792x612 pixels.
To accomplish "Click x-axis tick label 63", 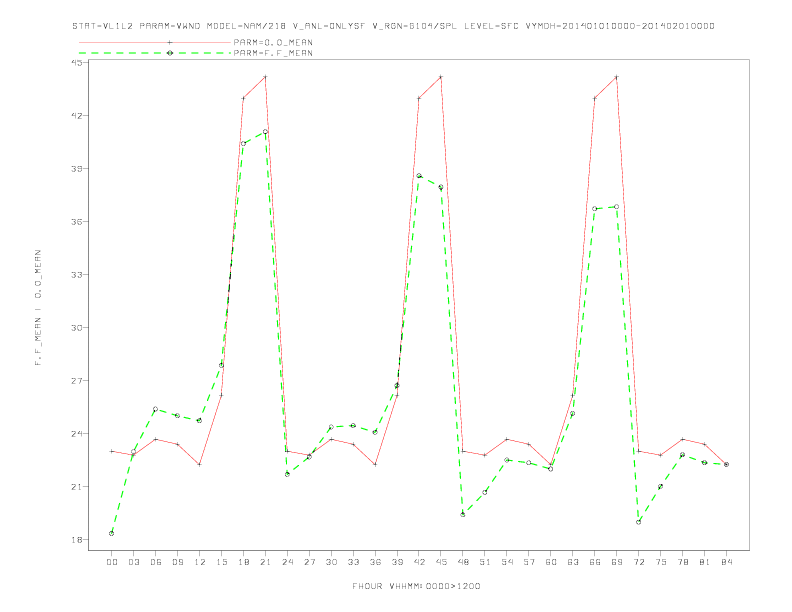I will 573,562.
